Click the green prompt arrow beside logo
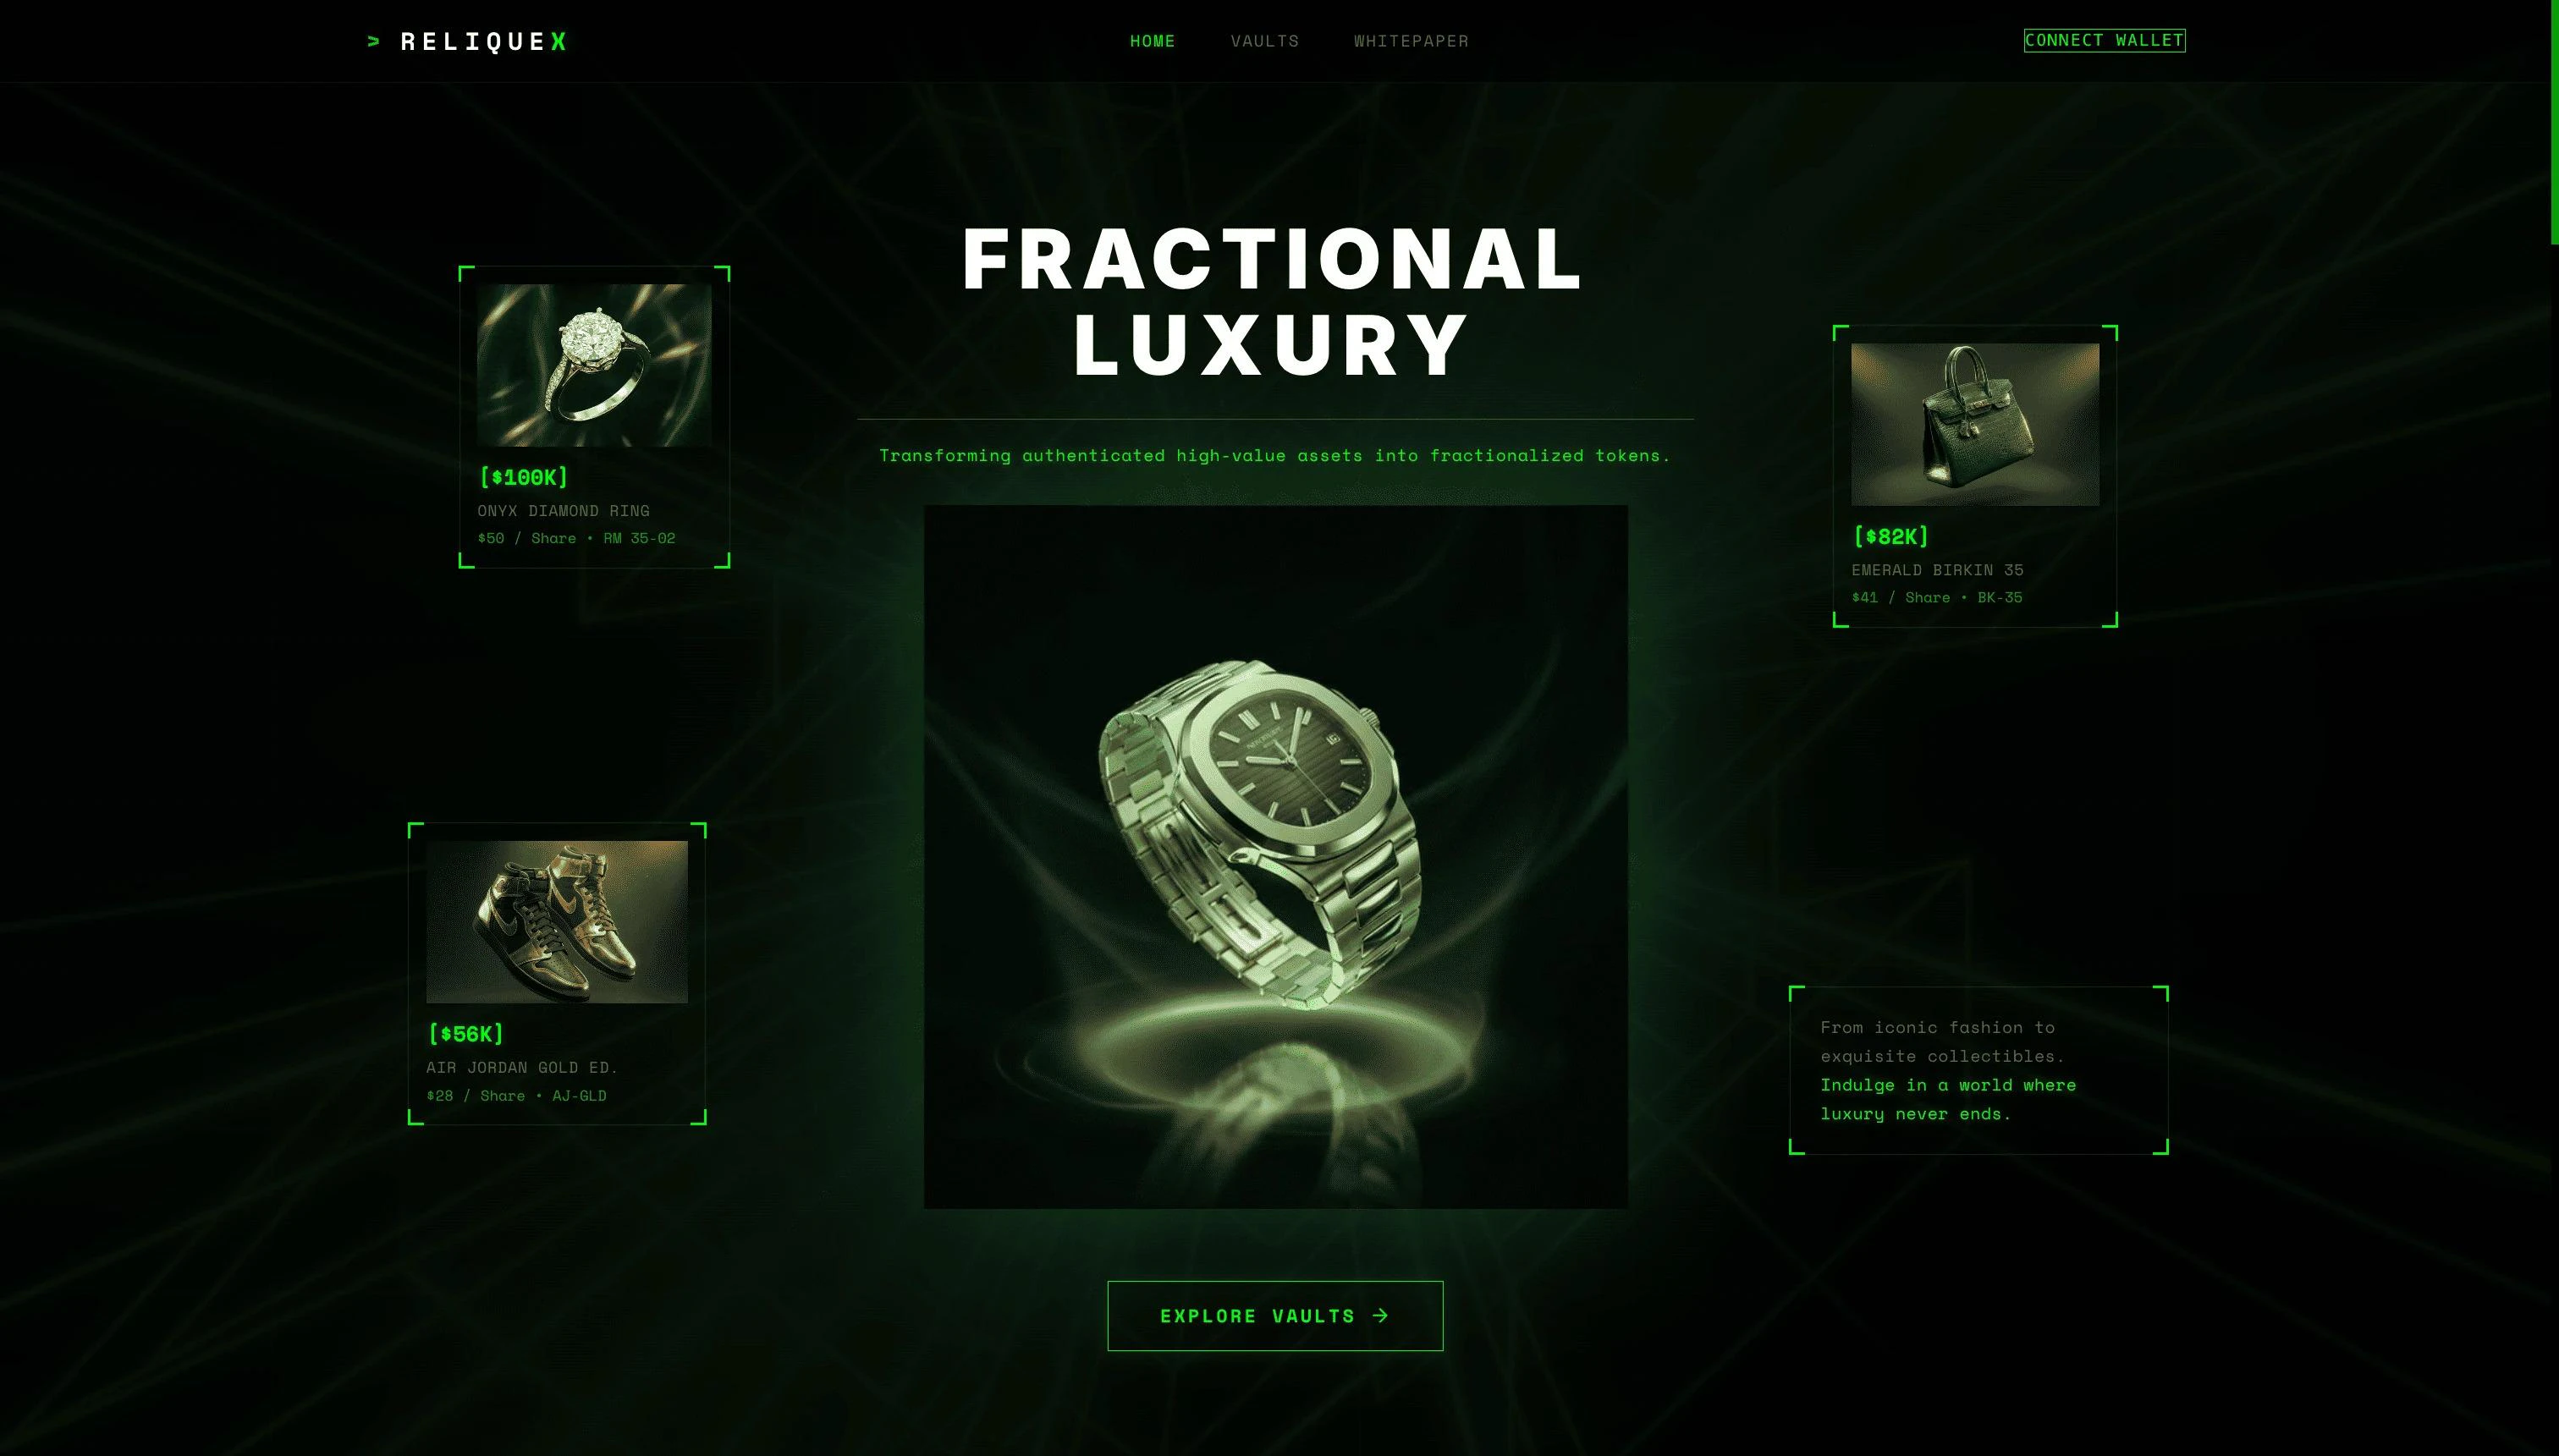Screen dimensions: 2559x1456 [374, 41]
